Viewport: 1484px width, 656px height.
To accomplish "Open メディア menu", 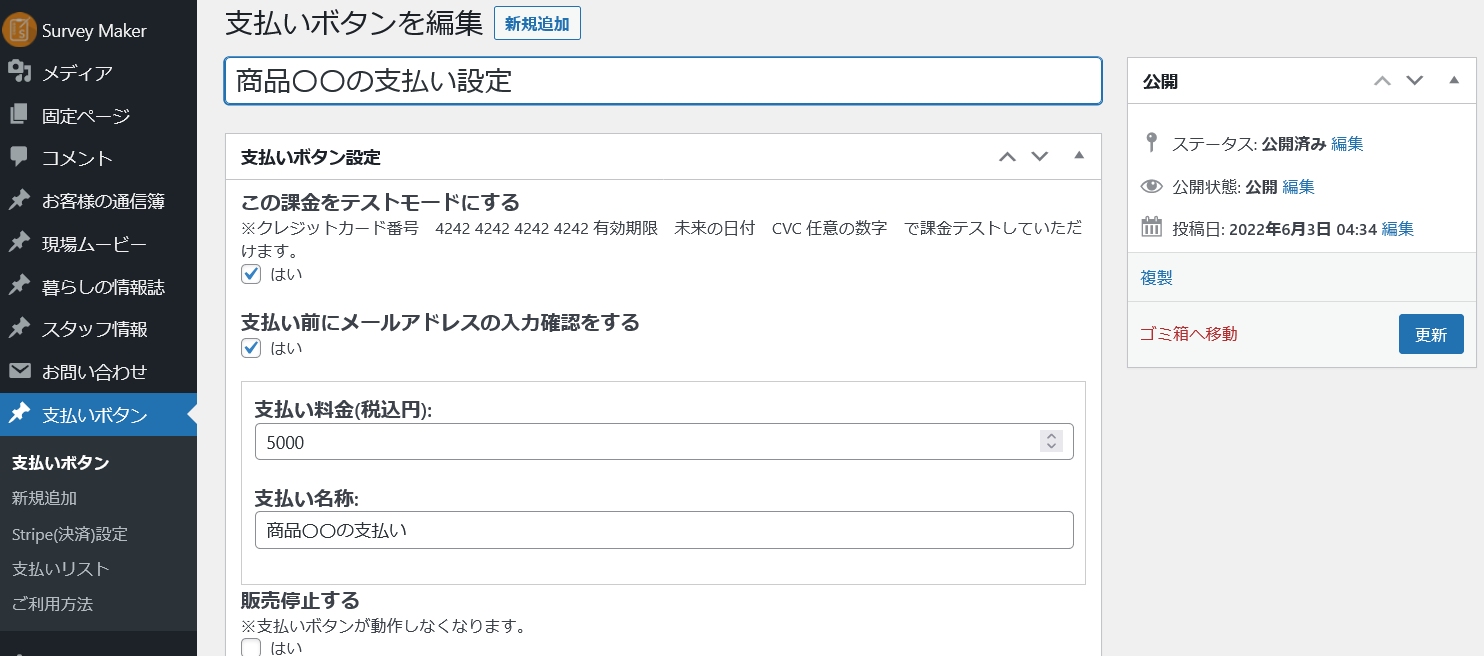I will [98, 72].
